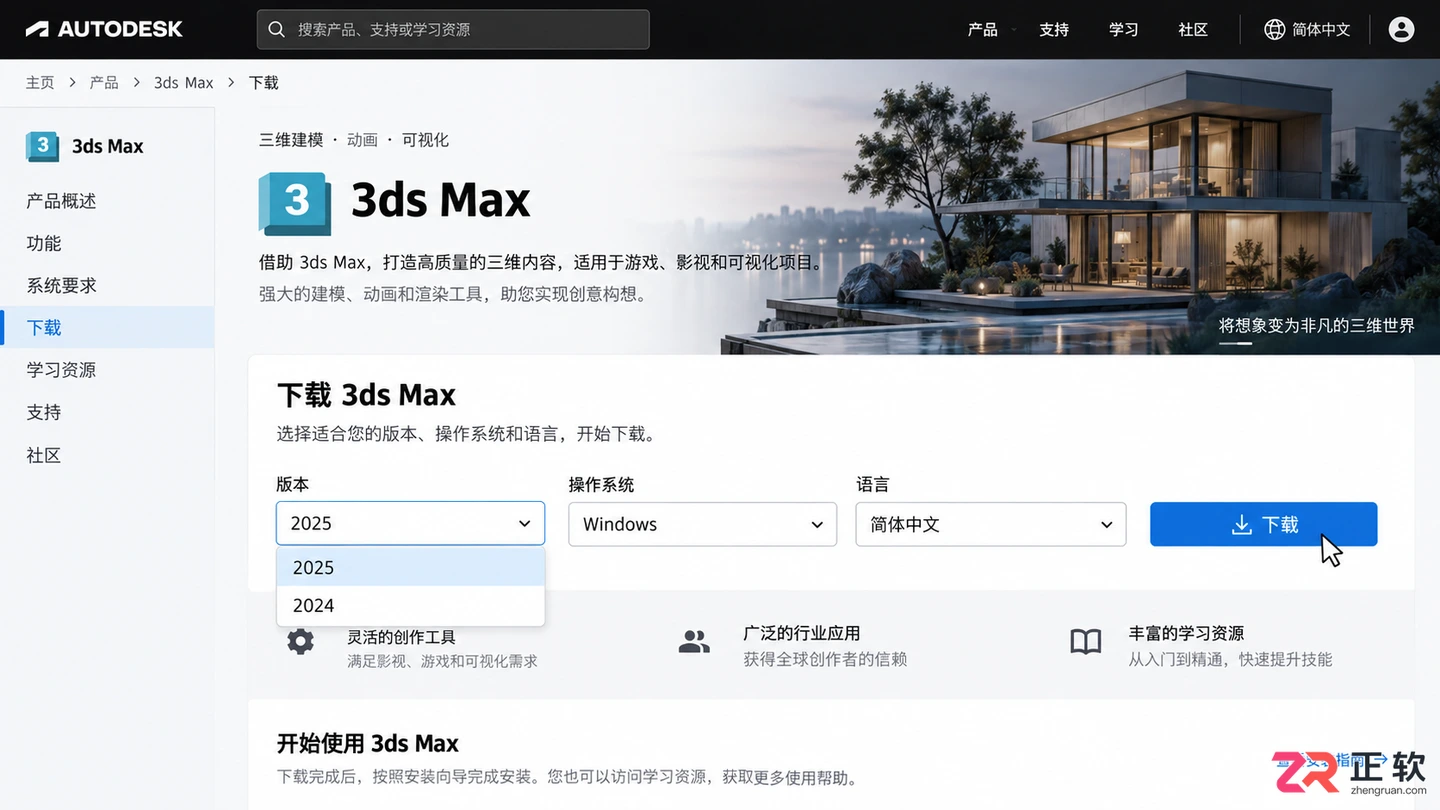Screen dimensions: 1440x810
Task: Choose 2024 from the version list
Action: click(x=410, y=605)
